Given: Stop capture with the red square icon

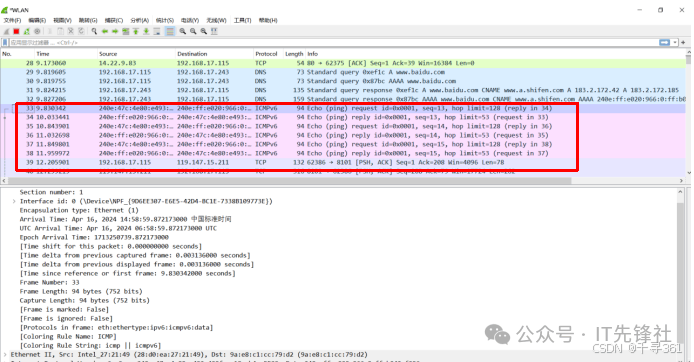Looking at the screenshot, I should [16, 31].
